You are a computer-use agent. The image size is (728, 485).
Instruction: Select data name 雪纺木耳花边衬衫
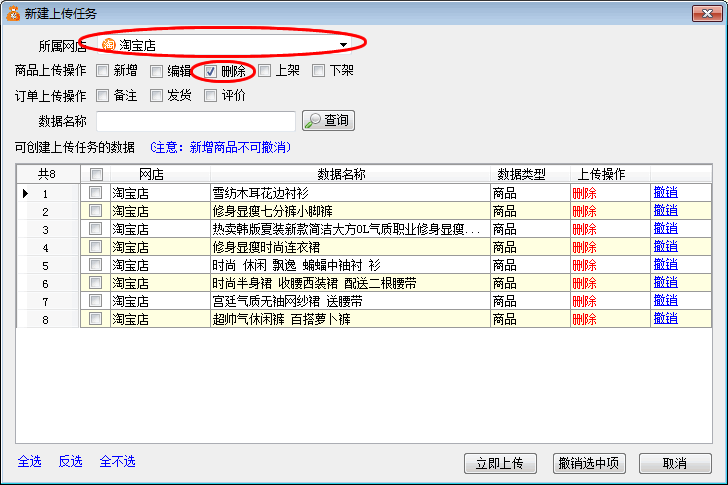[x=260, y=193]
